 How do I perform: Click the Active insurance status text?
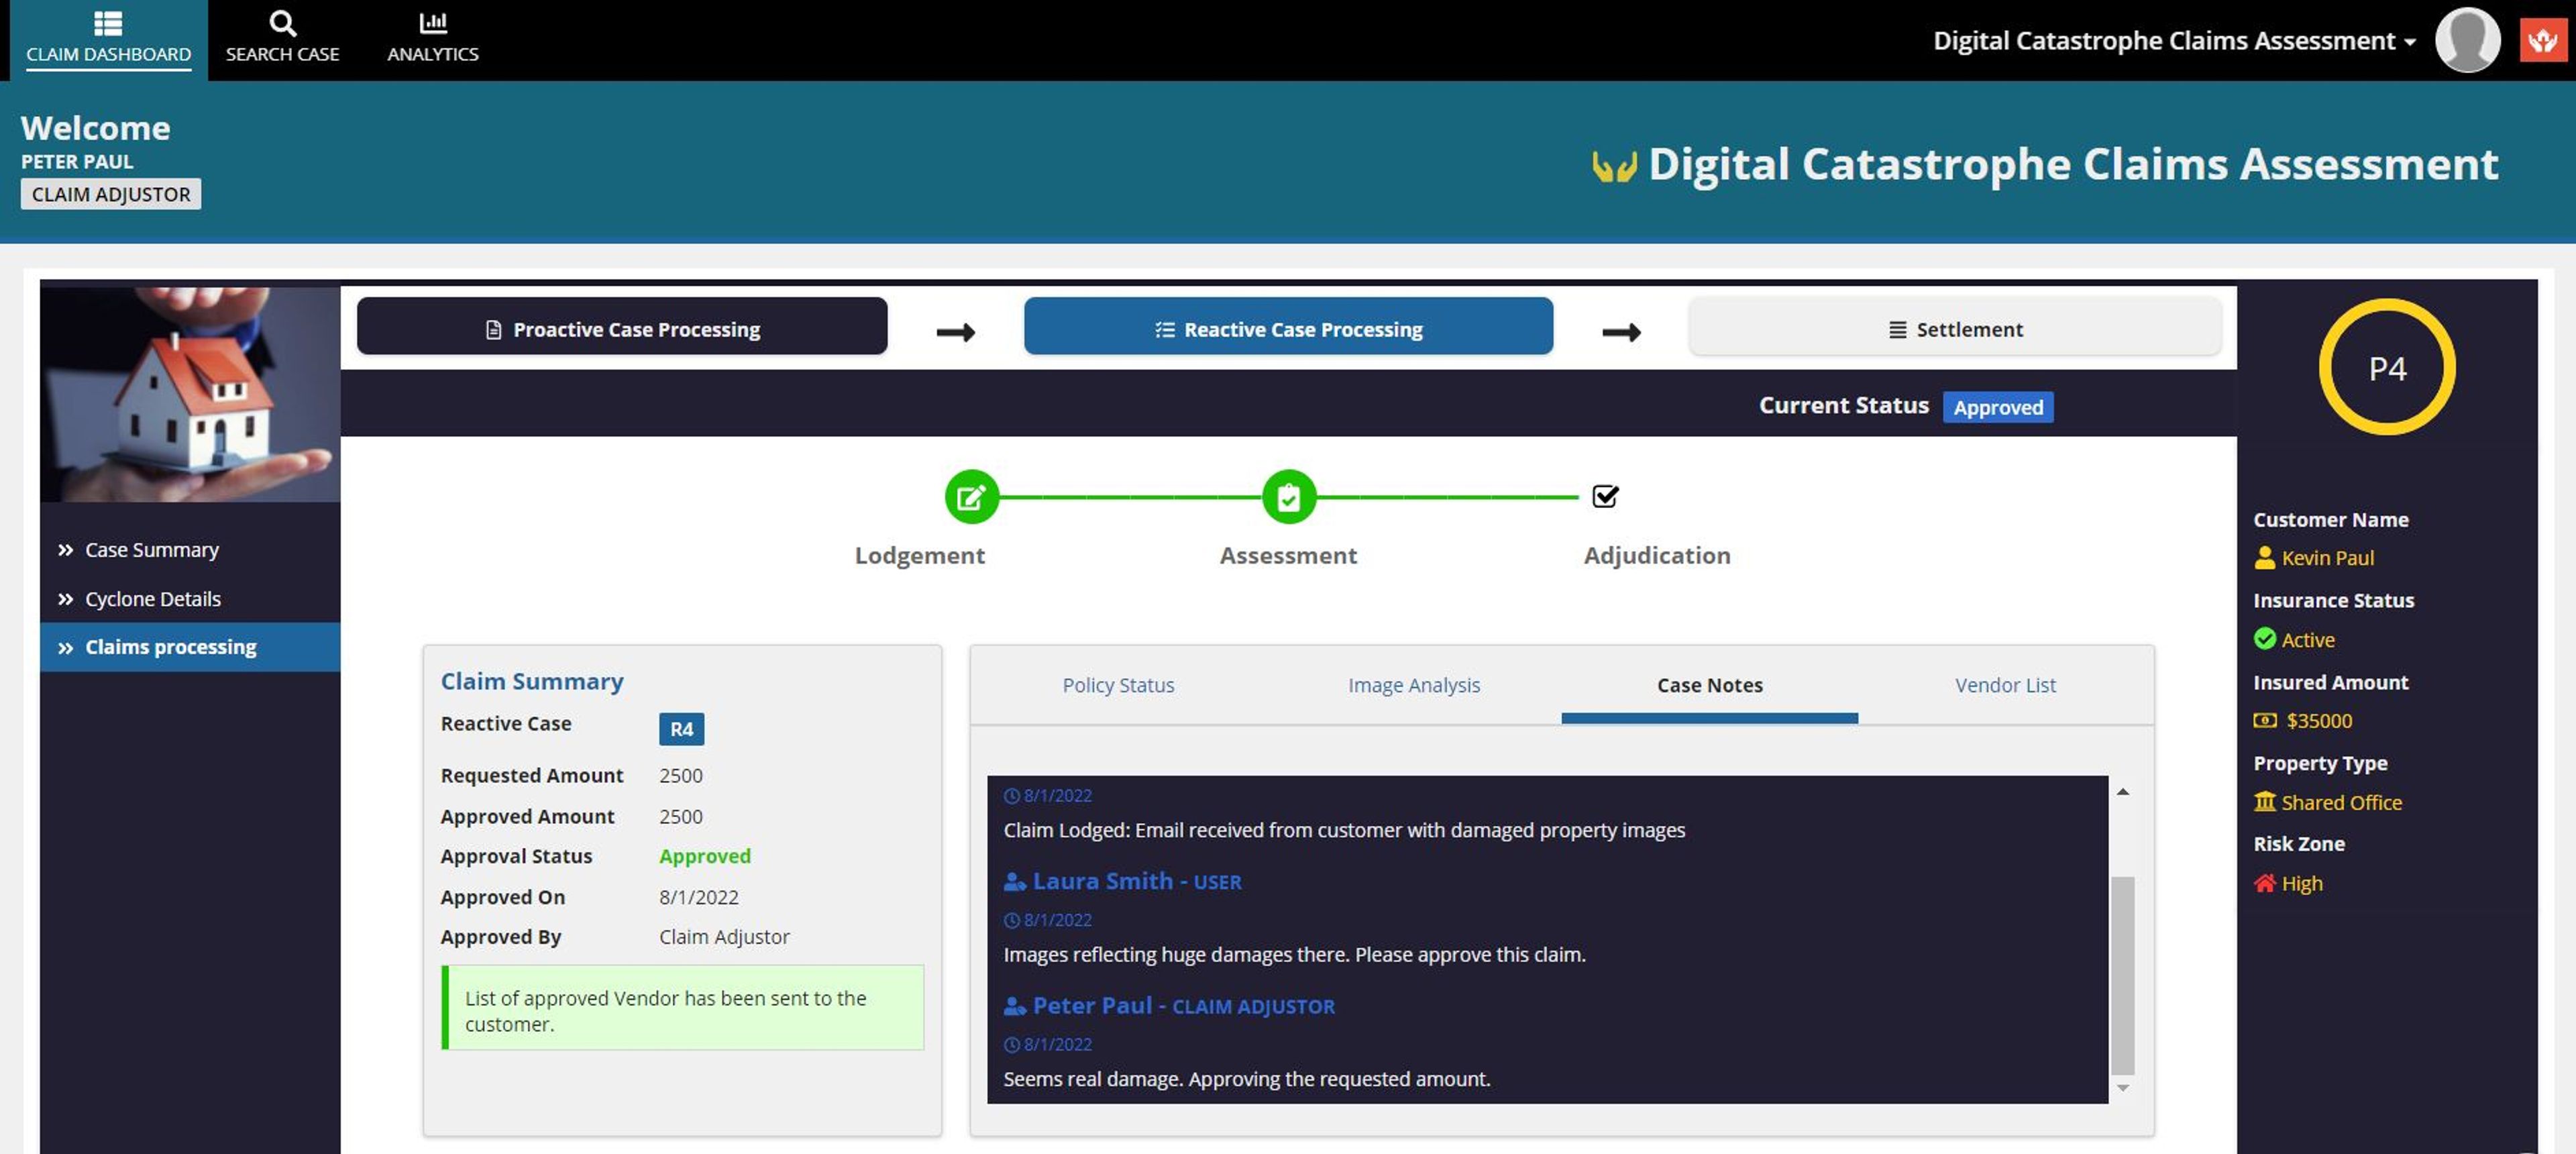pos(2307,640)
